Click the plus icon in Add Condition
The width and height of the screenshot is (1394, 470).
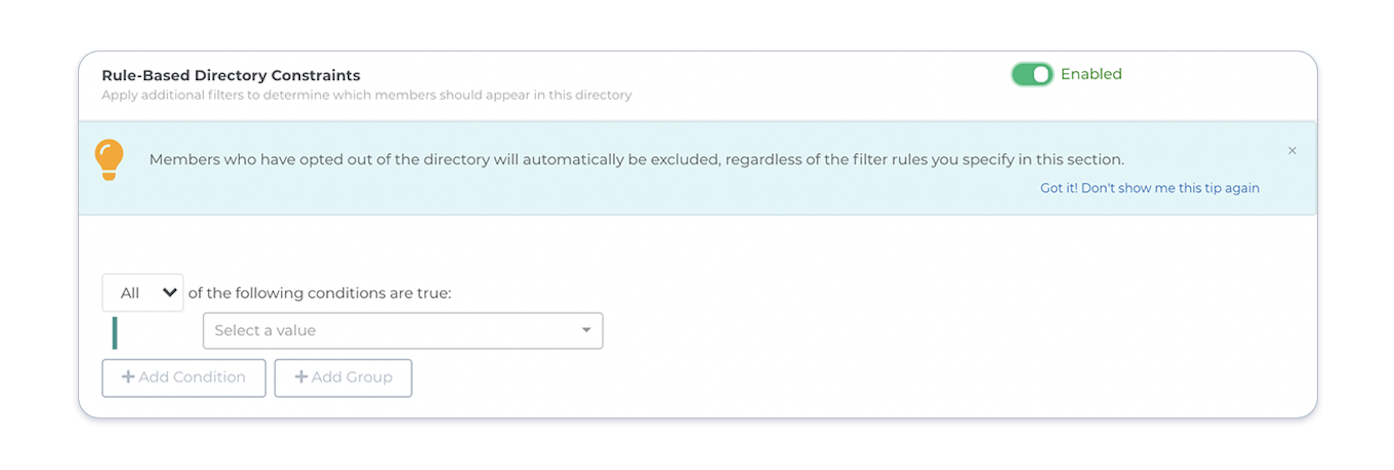coord(128,378)
